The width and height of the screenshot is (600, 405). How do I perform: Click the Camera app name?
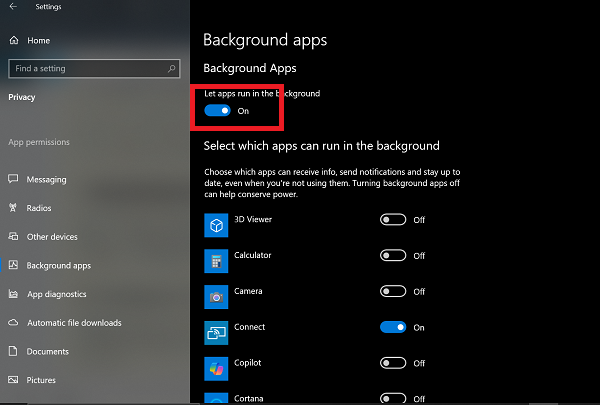tap(248, 291)
